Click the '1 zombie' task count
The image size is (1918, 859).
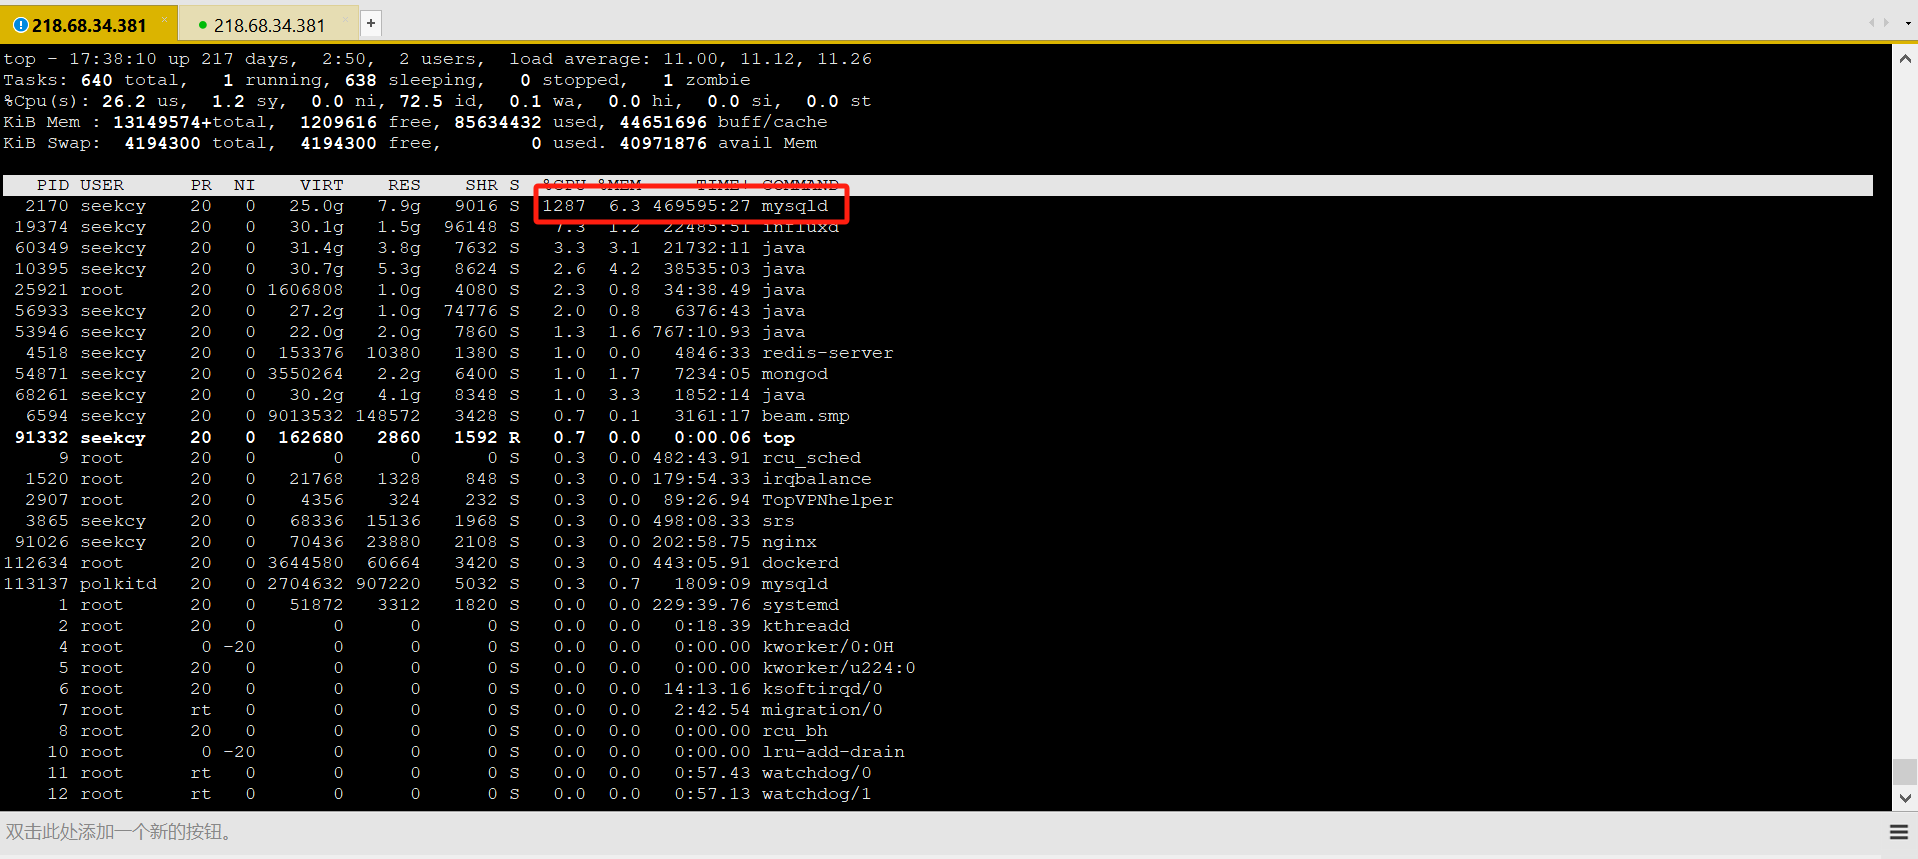pyautogui.click(x=707, y=80)
